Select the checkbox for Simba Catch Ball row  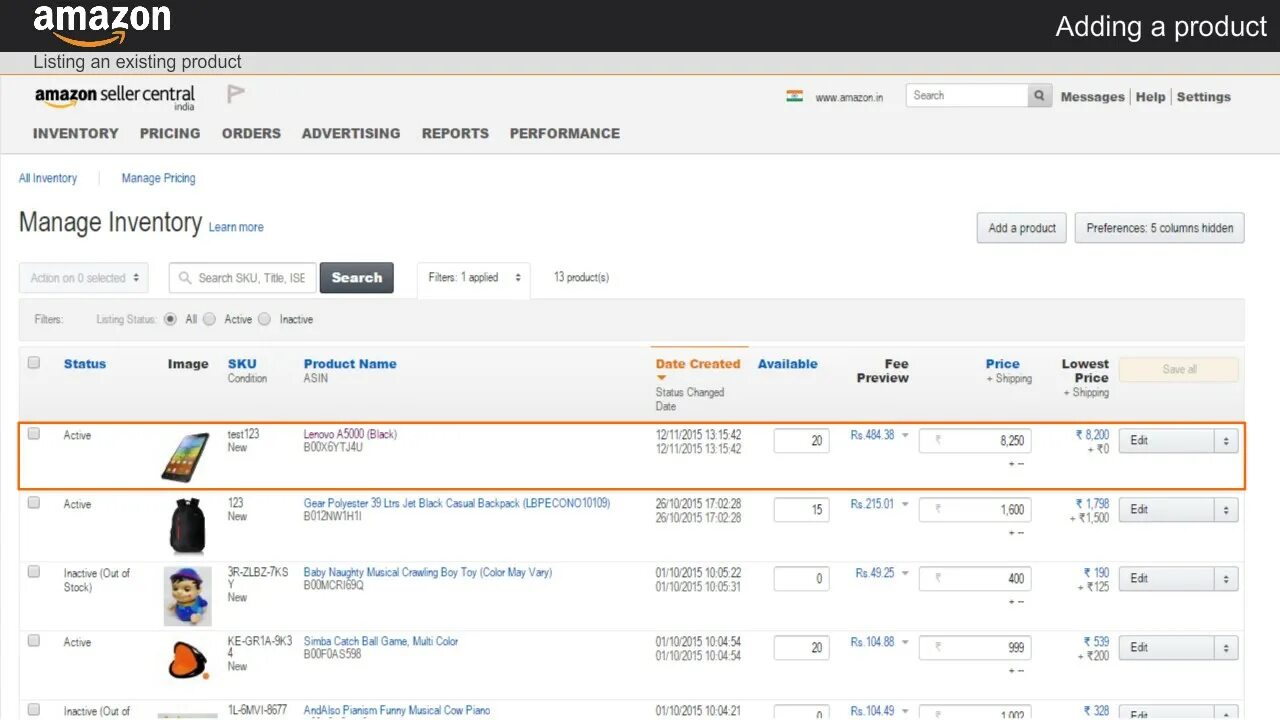coord(34,641)
